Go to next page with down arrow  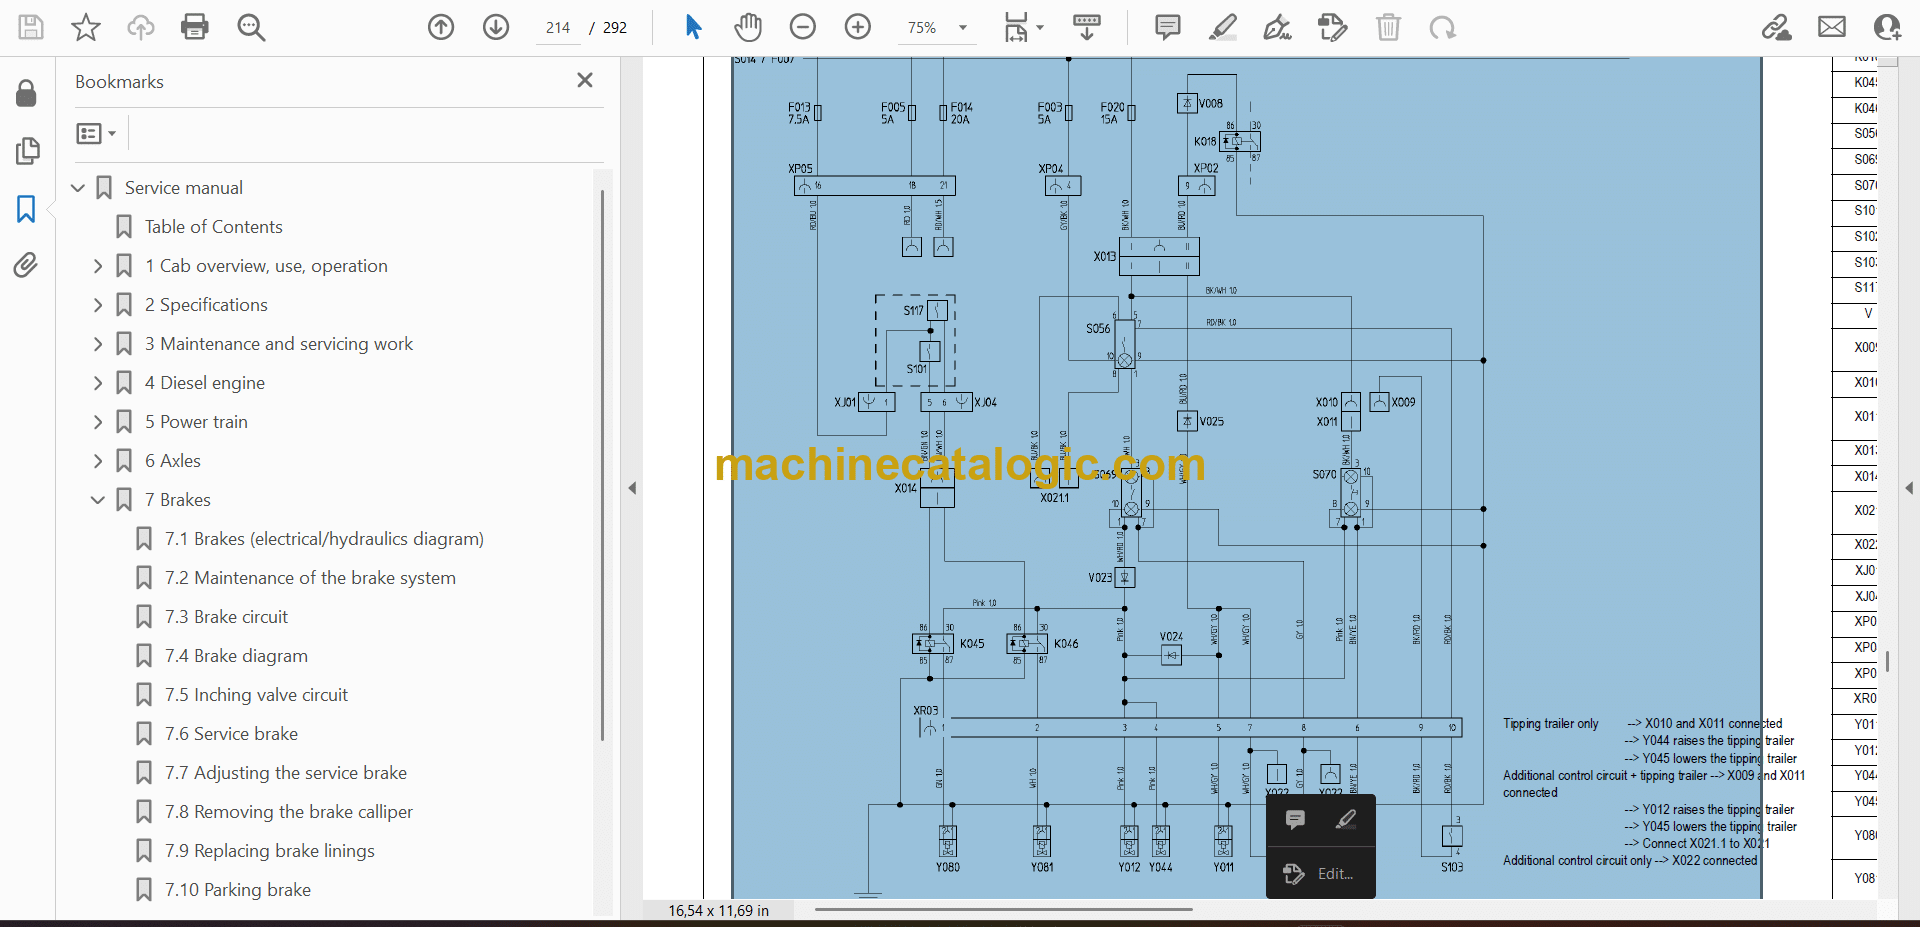496,27
